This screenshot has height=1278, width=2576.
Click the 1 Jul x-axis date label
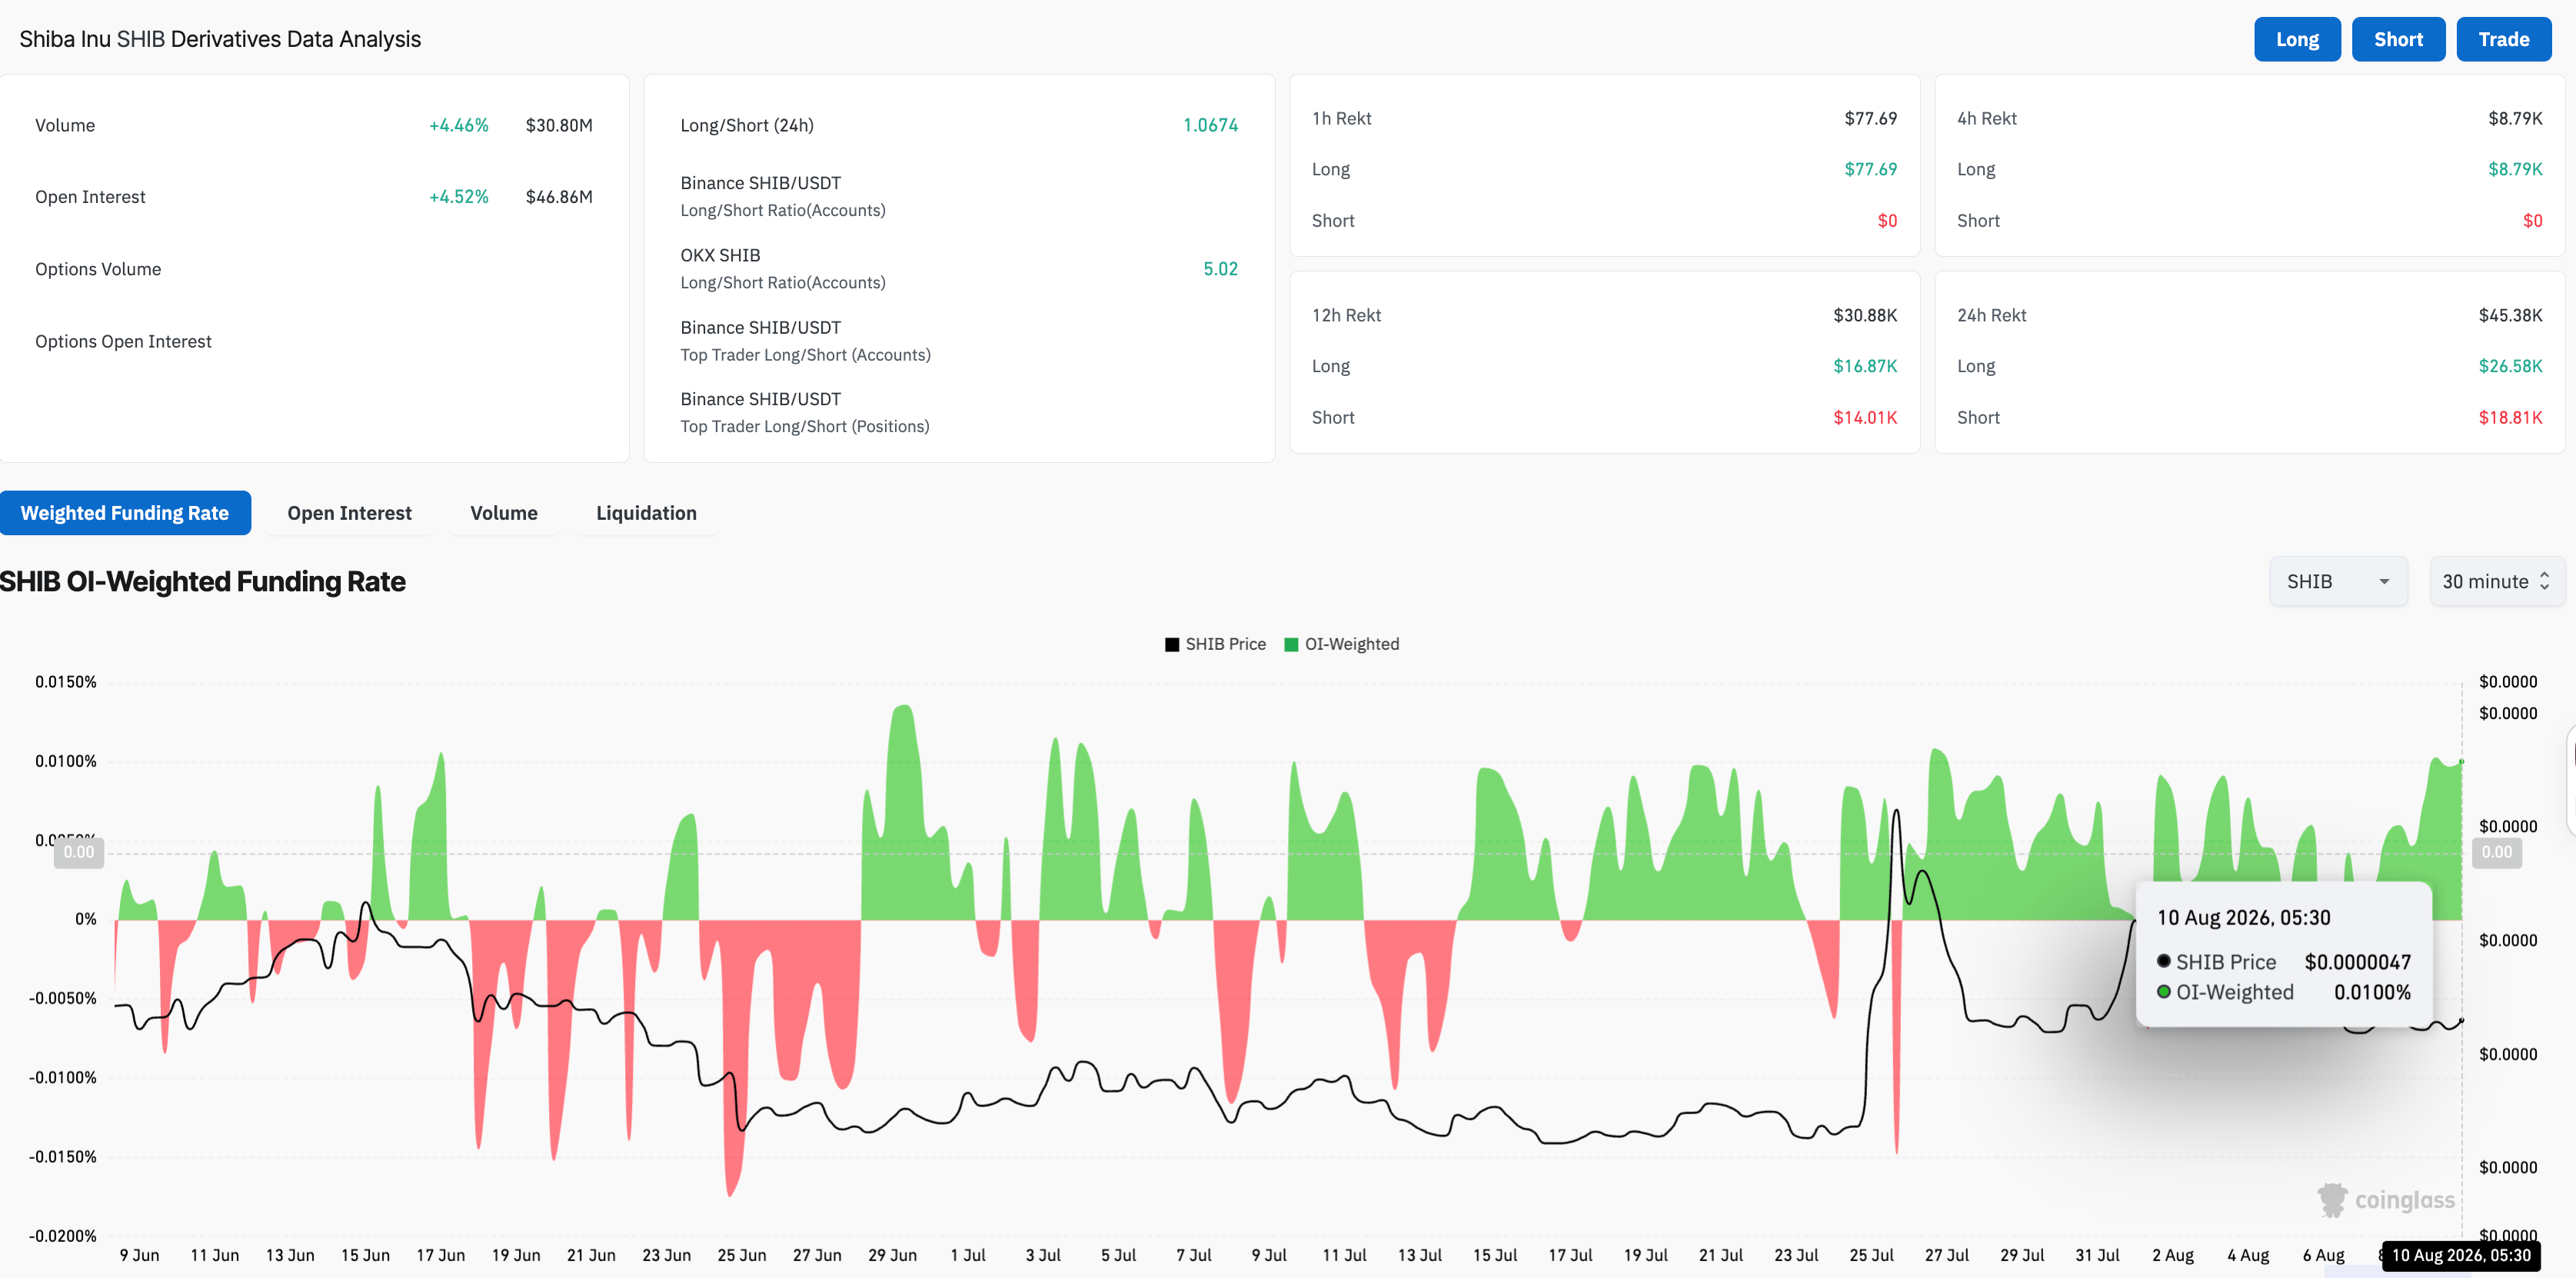pyautogui.click(x=968, y=1255)
